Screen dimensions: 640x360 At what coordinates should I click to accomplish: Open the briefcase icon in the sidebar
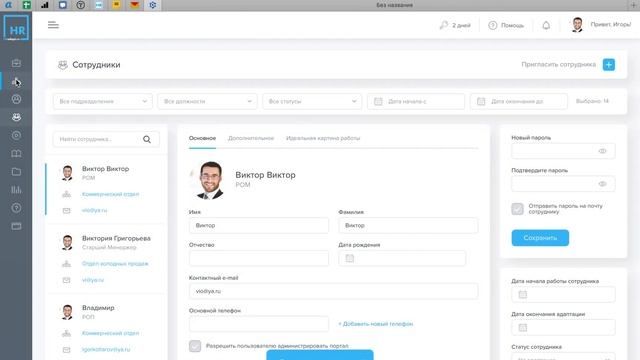(x=16, y=63)
